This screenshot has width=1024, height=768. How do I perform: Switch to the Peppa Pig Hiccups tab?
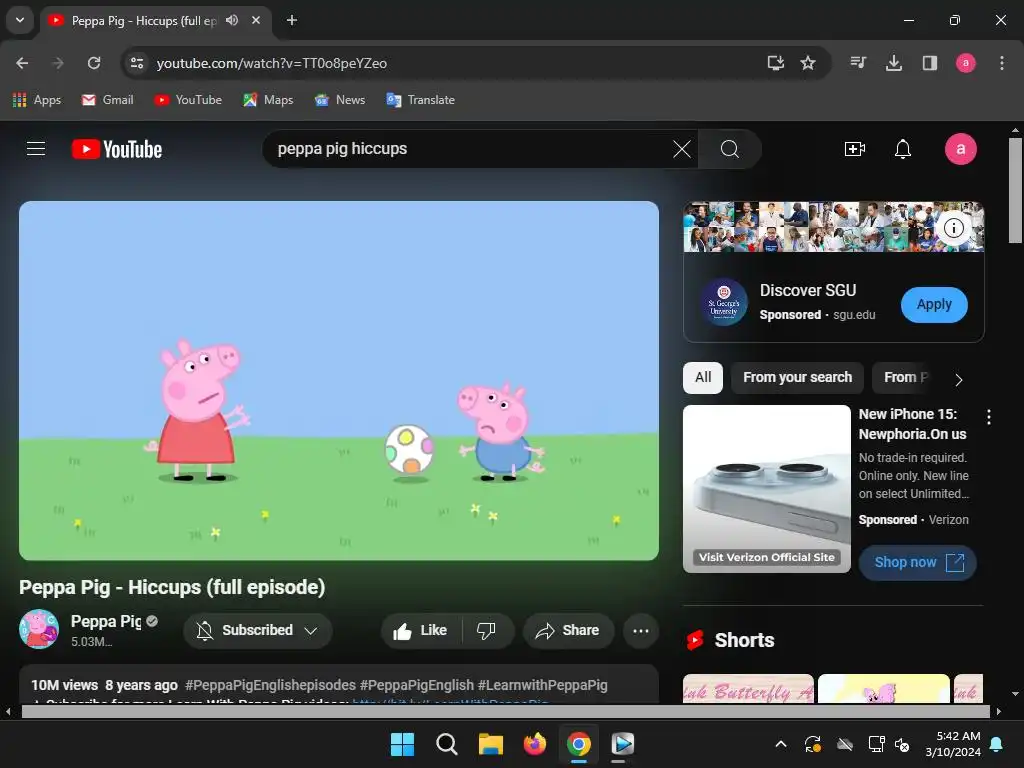(x=144, y=20)
